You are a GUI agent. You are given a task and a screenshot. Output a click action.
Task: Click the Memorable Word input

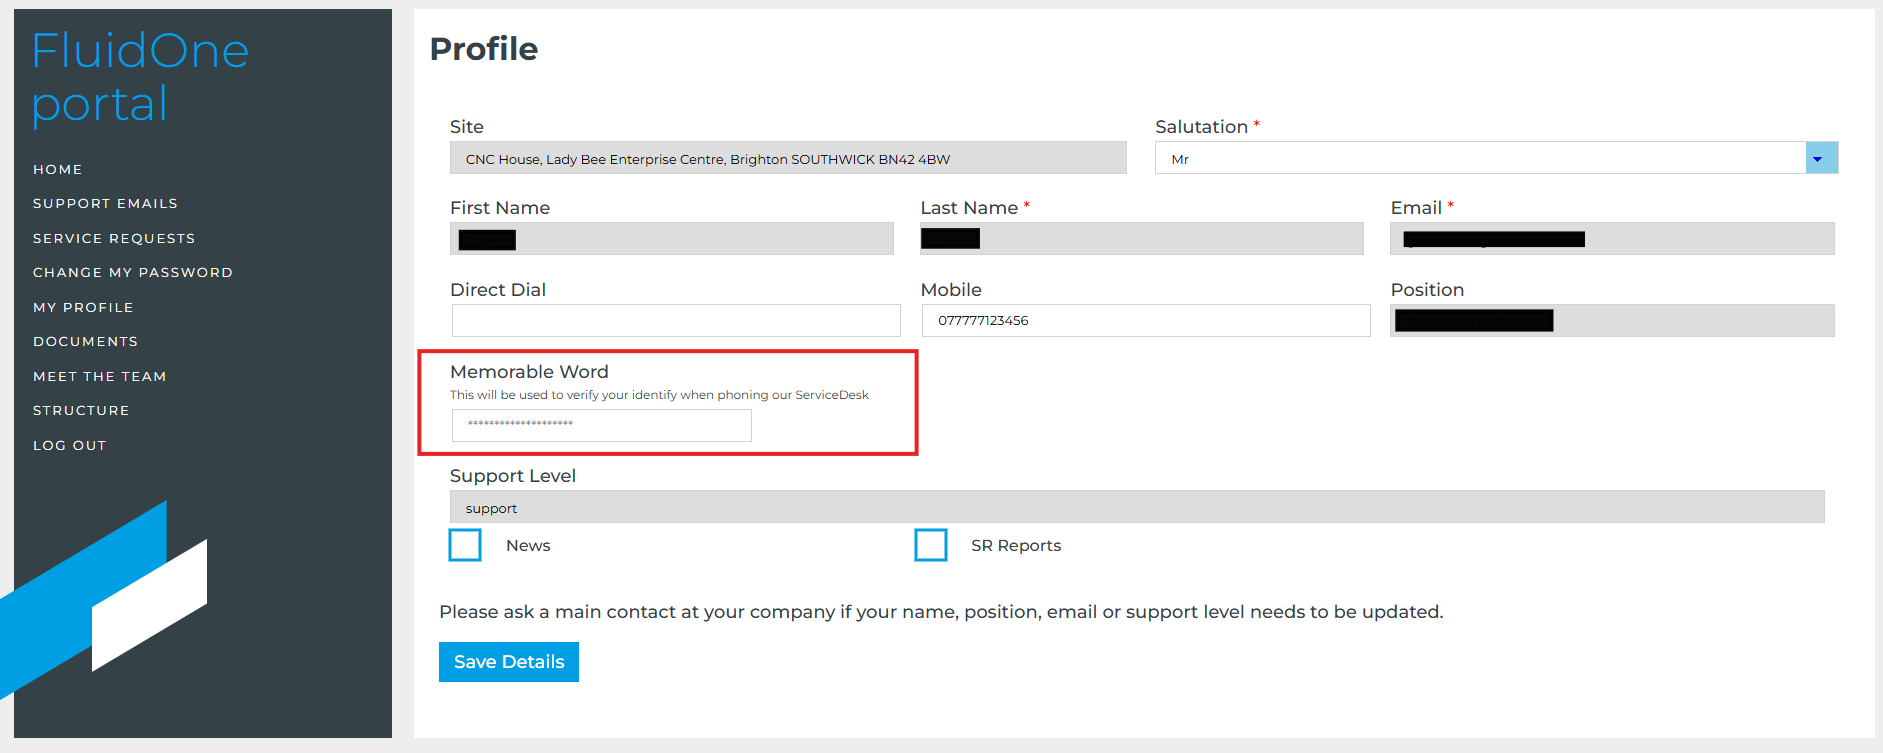(x=601, y=425)
